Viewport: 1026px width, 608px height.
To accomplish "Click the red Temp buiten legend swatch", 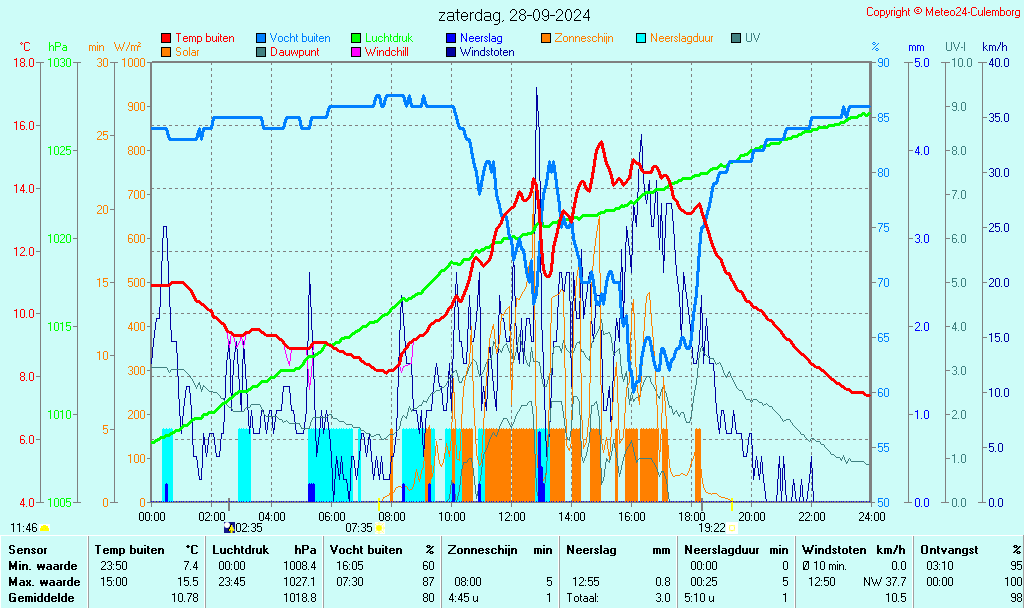I will point(166,38).
